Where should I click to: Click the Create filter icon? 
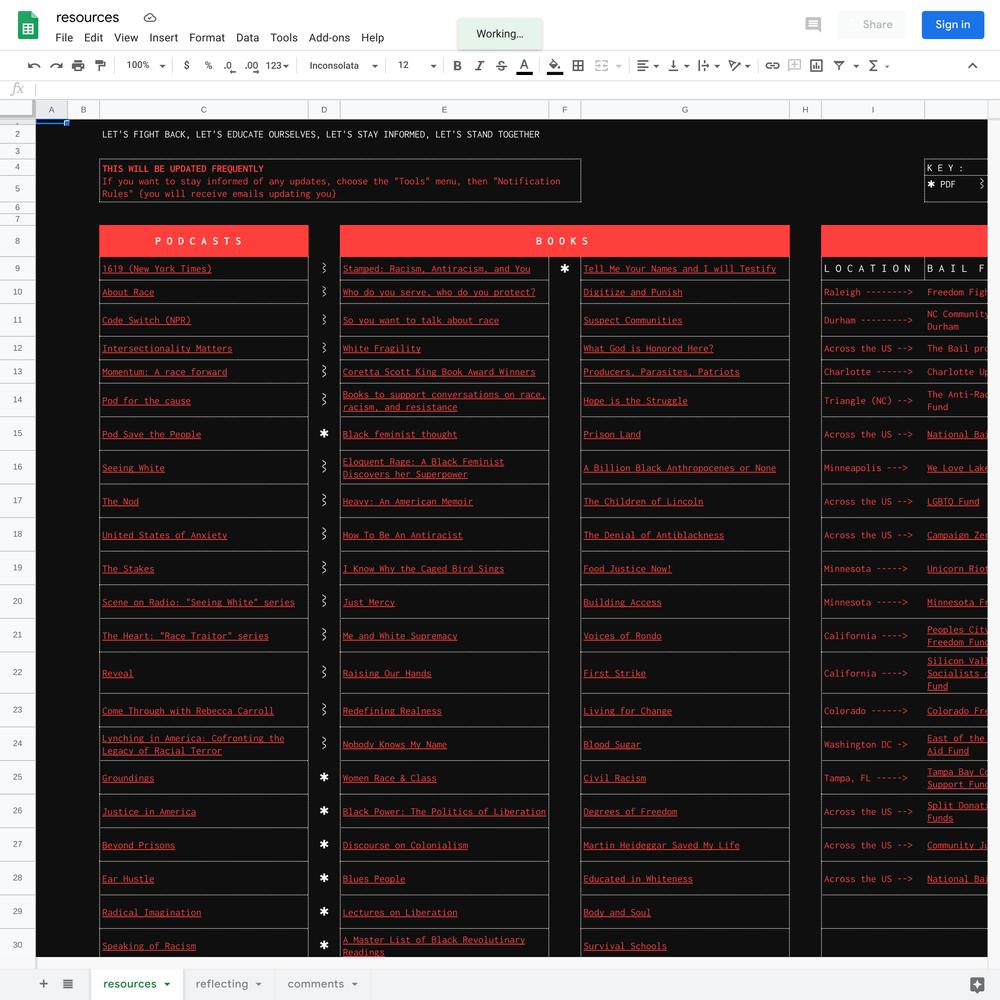point(839,66)
